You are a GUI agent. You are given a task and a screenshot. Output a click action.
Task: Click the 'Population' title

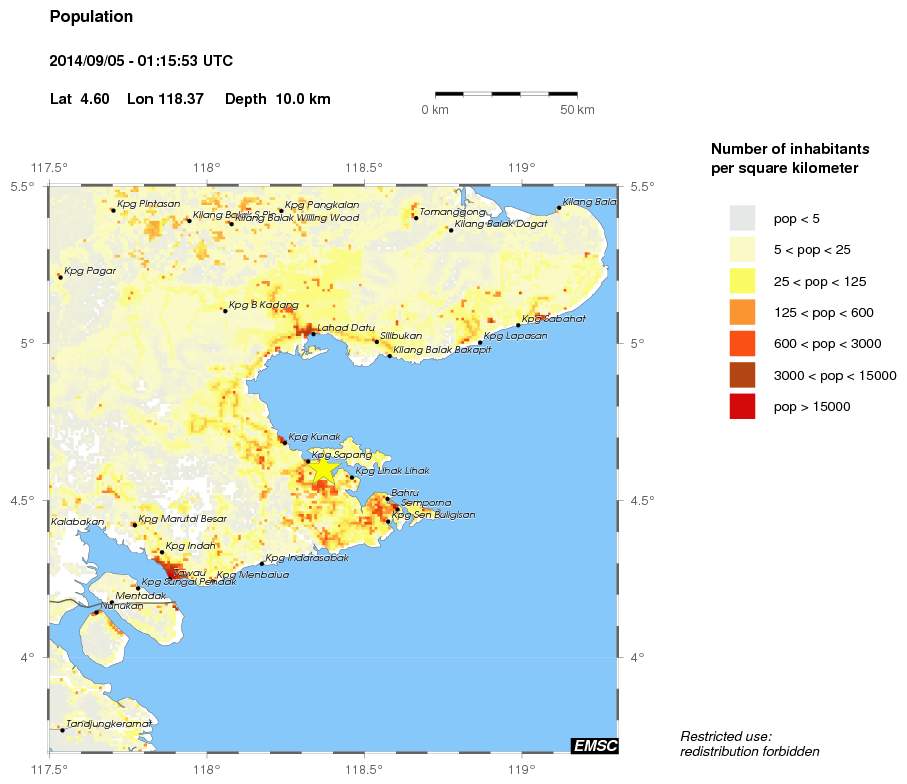(91, 17)
